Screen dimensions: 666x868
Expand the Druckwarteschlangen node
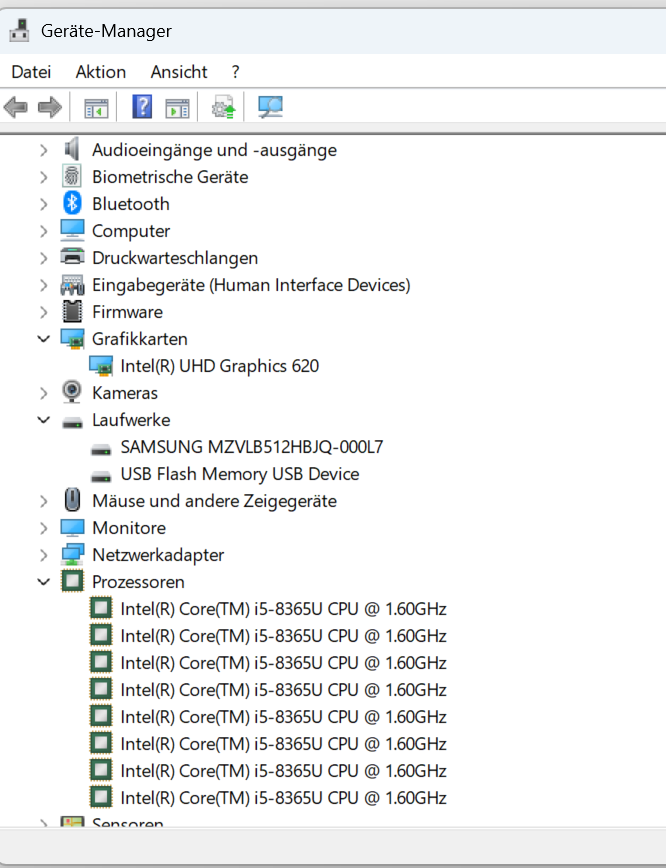coord(44,258)
